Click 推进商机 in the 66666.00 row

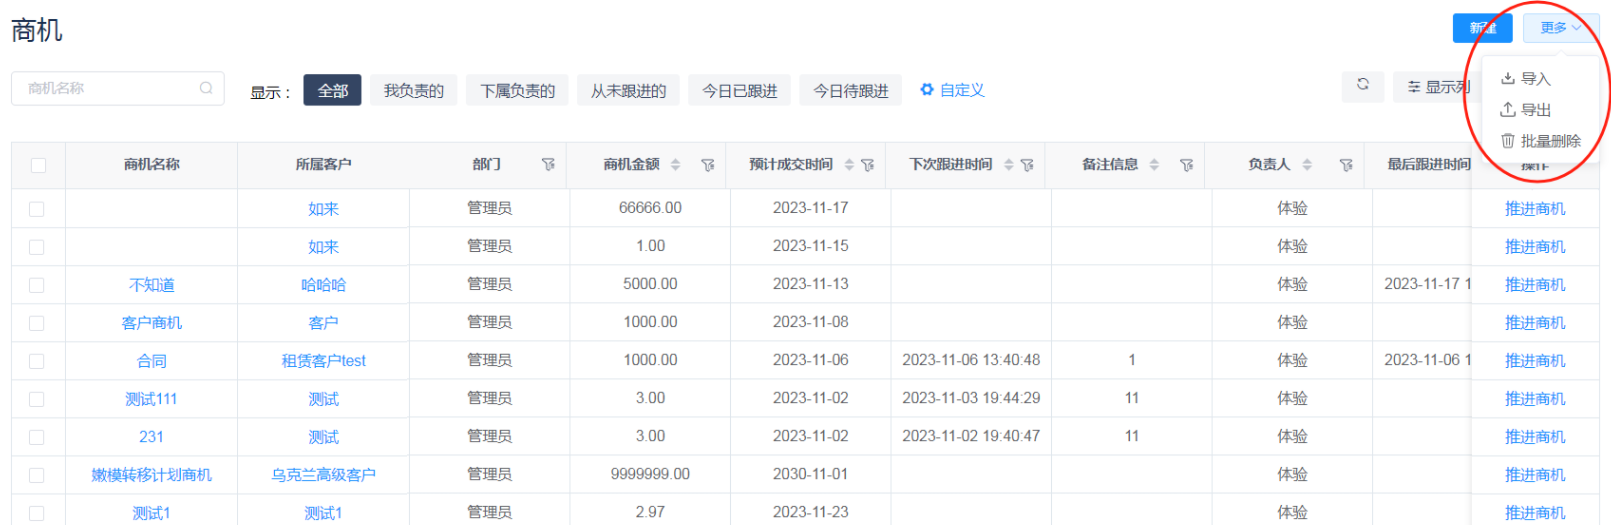coord(1535,209)
